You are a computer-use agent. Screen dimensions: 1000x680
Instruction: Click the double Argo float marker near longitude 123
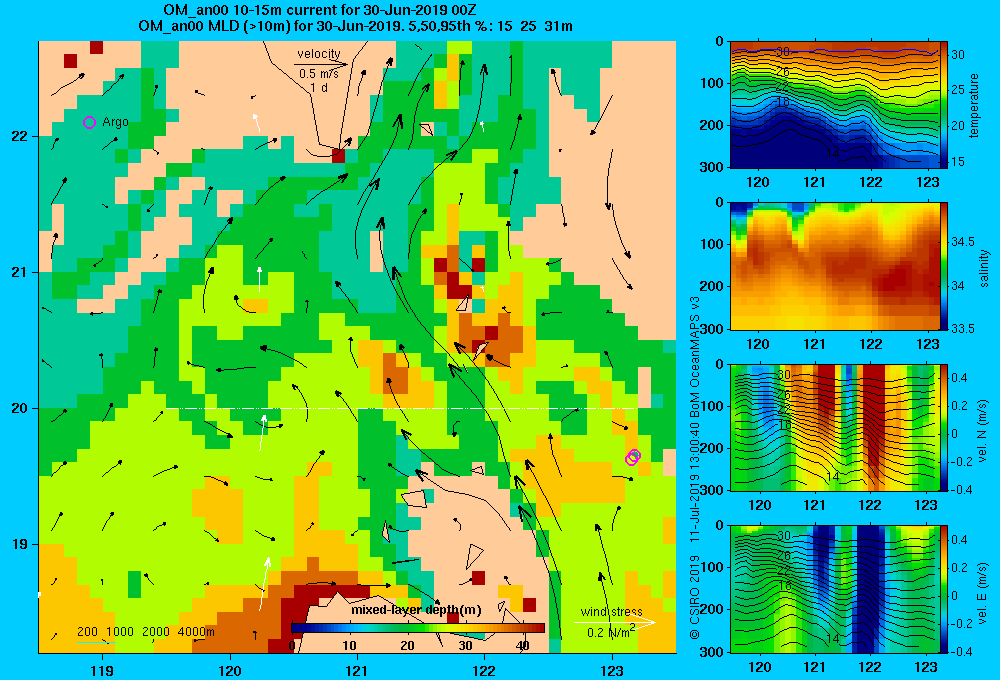click(x=633, y=457)
